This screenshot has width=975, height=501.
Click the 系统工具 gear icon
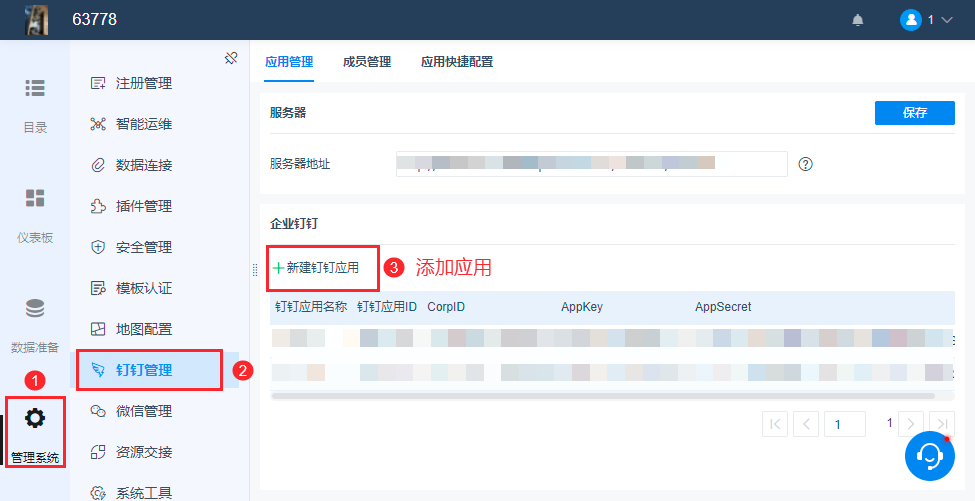pyautogui.click(x=98, y=494)
